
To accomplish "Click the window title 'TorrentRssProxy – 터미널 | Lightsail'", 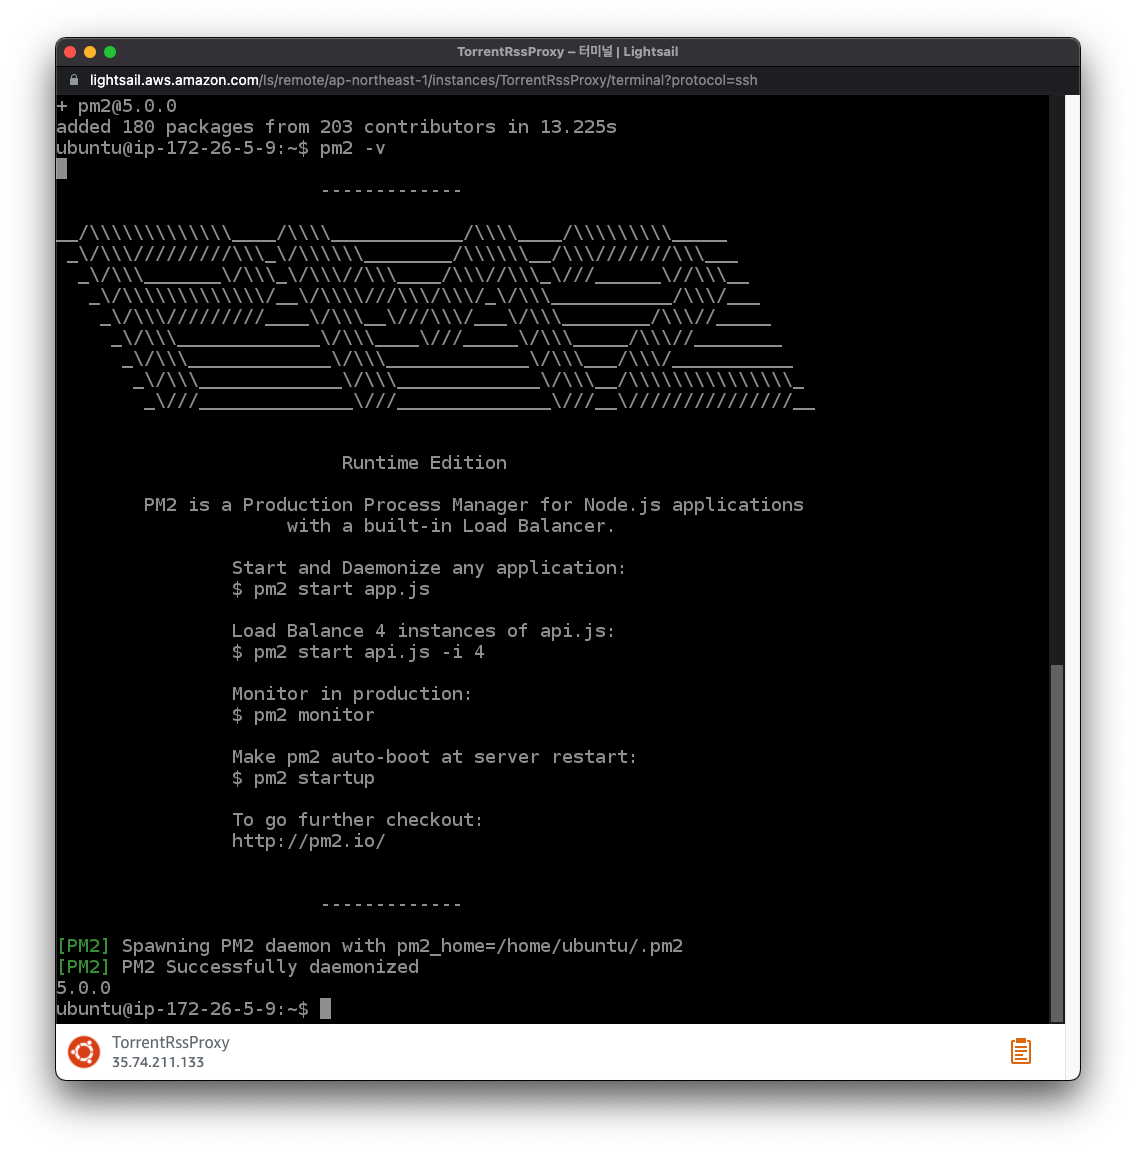I will tap(567, 52).
